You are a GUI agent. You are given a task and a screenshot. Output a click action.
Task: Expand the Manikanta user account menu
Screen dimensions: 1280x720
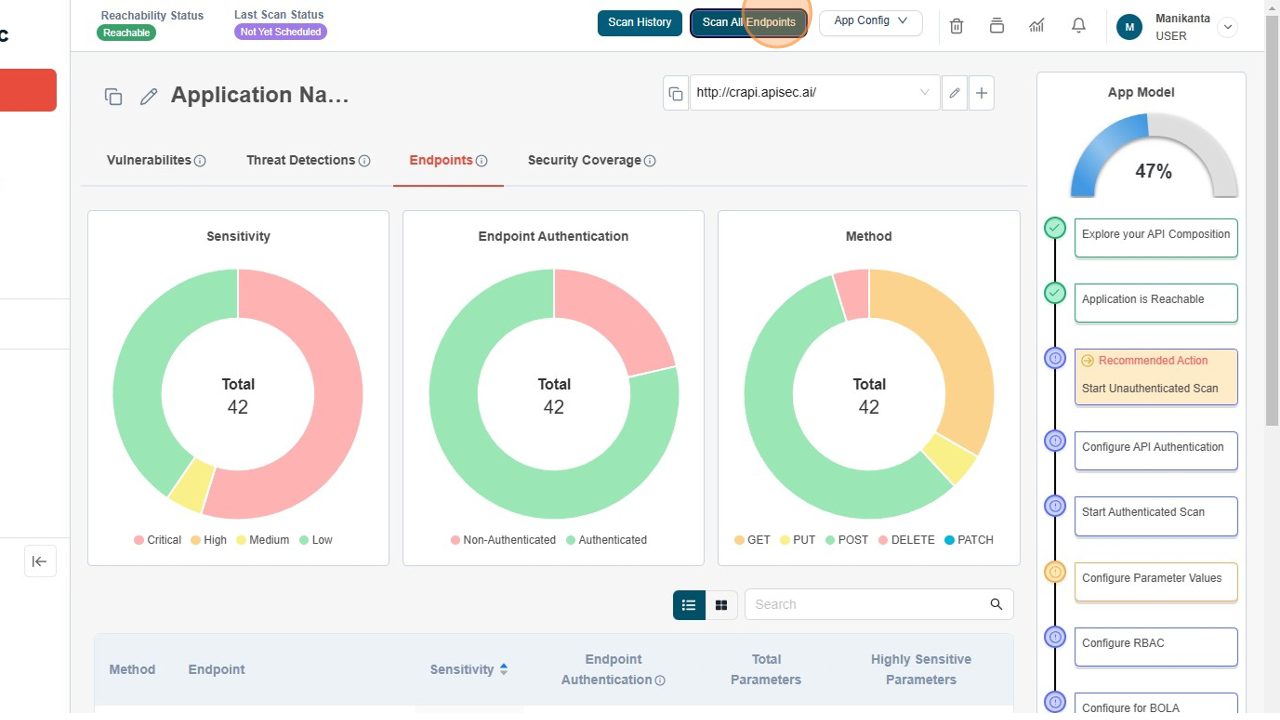1228,26
